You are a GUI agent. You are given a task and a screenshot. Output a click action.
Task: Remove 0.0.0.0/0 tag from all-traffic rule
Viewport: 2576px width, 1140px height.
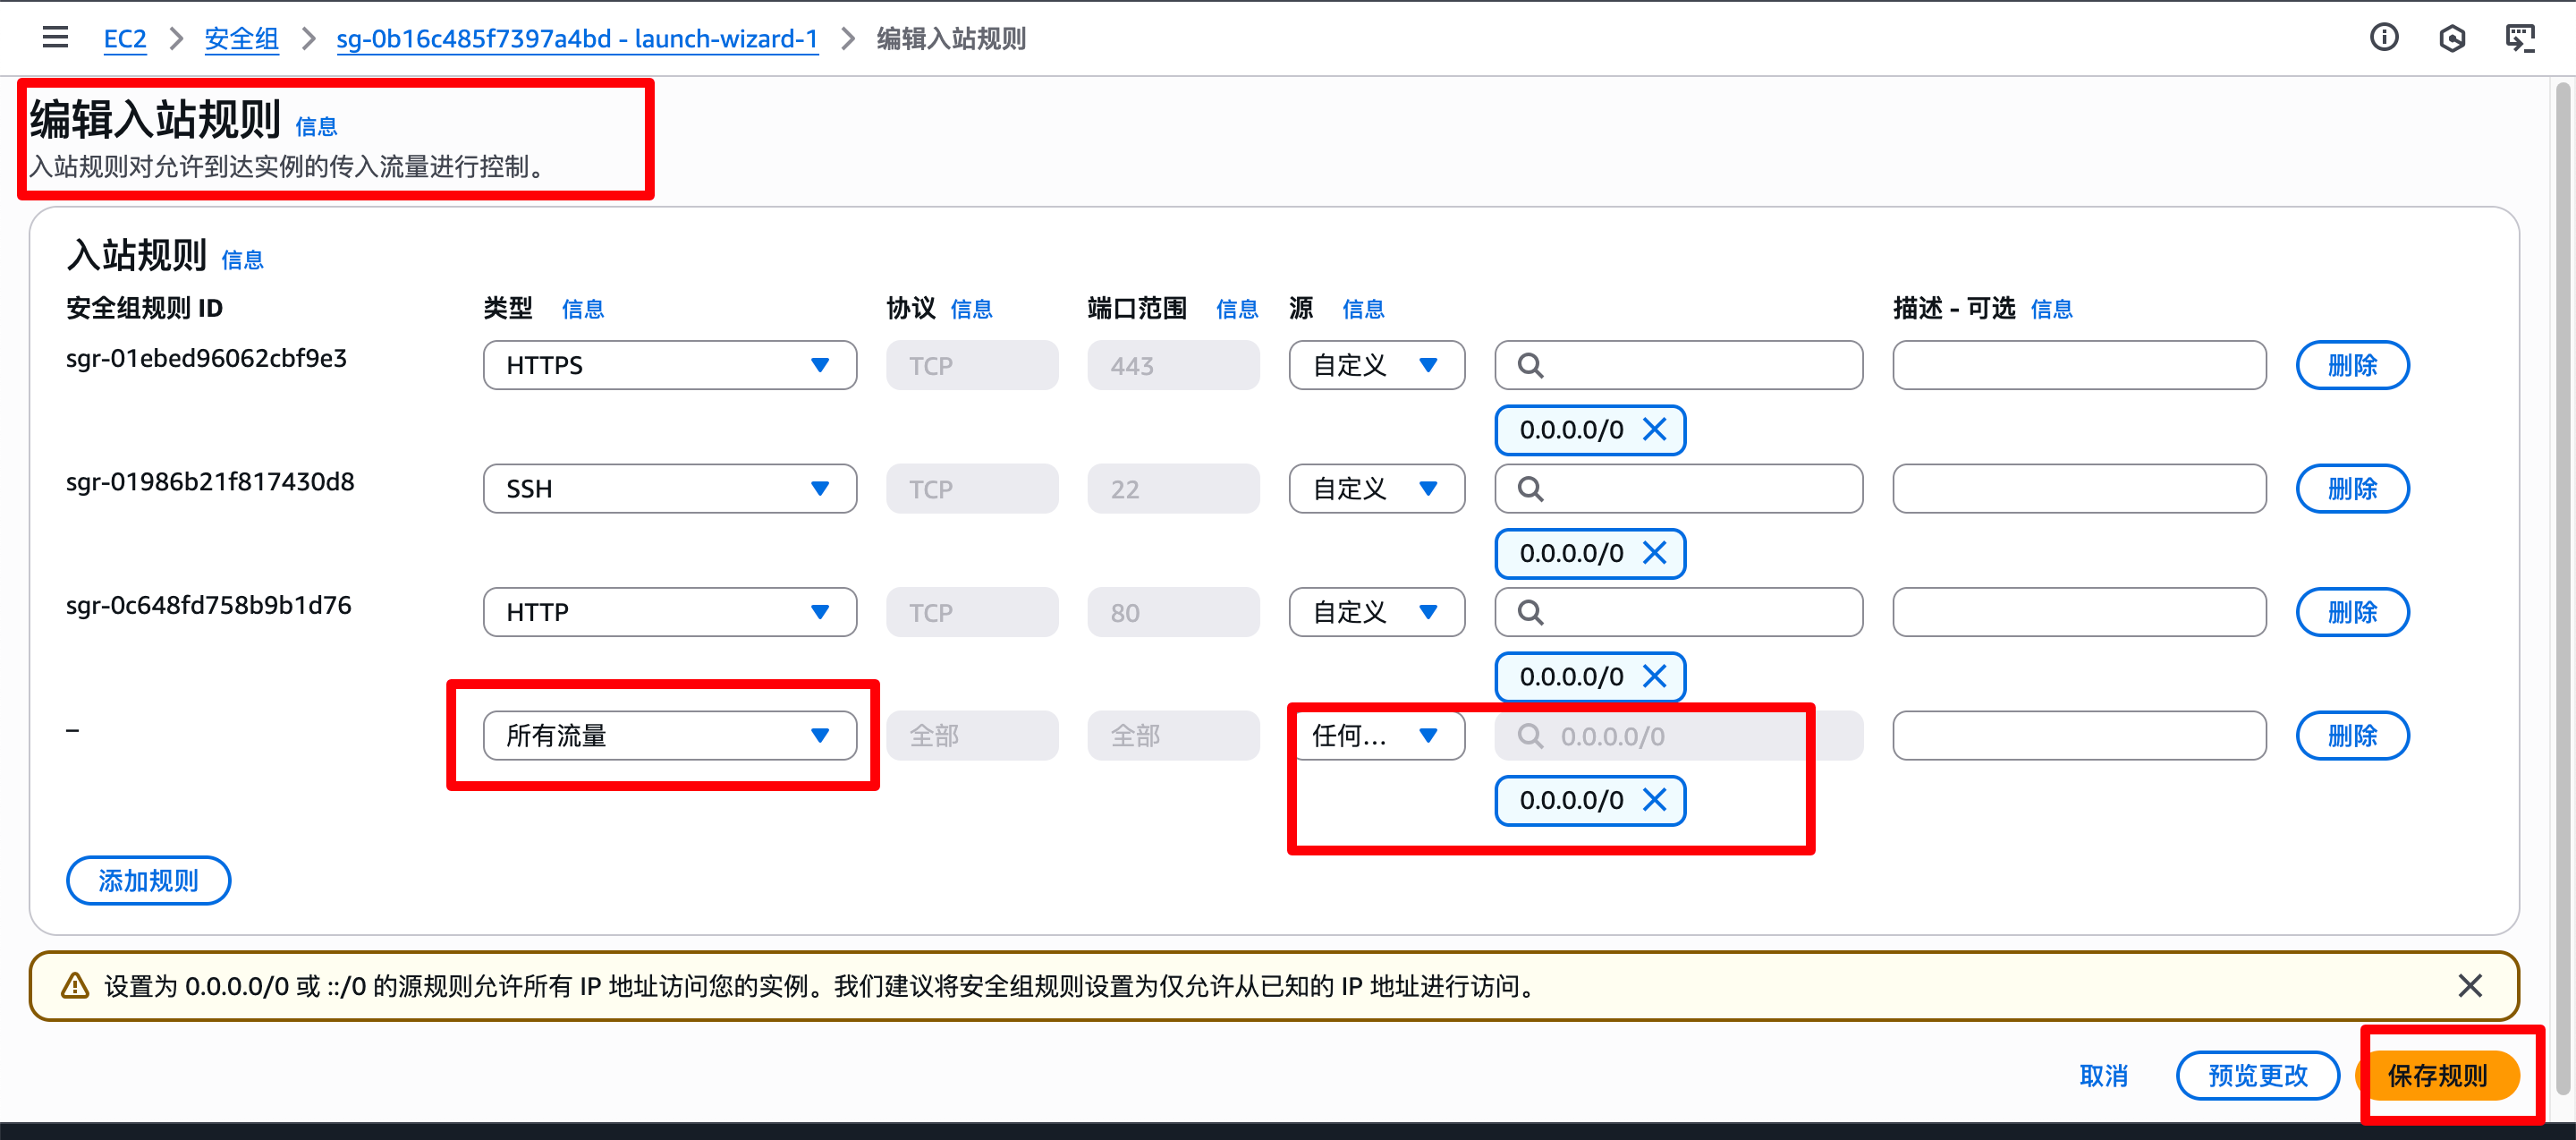tap(1655, 800)
